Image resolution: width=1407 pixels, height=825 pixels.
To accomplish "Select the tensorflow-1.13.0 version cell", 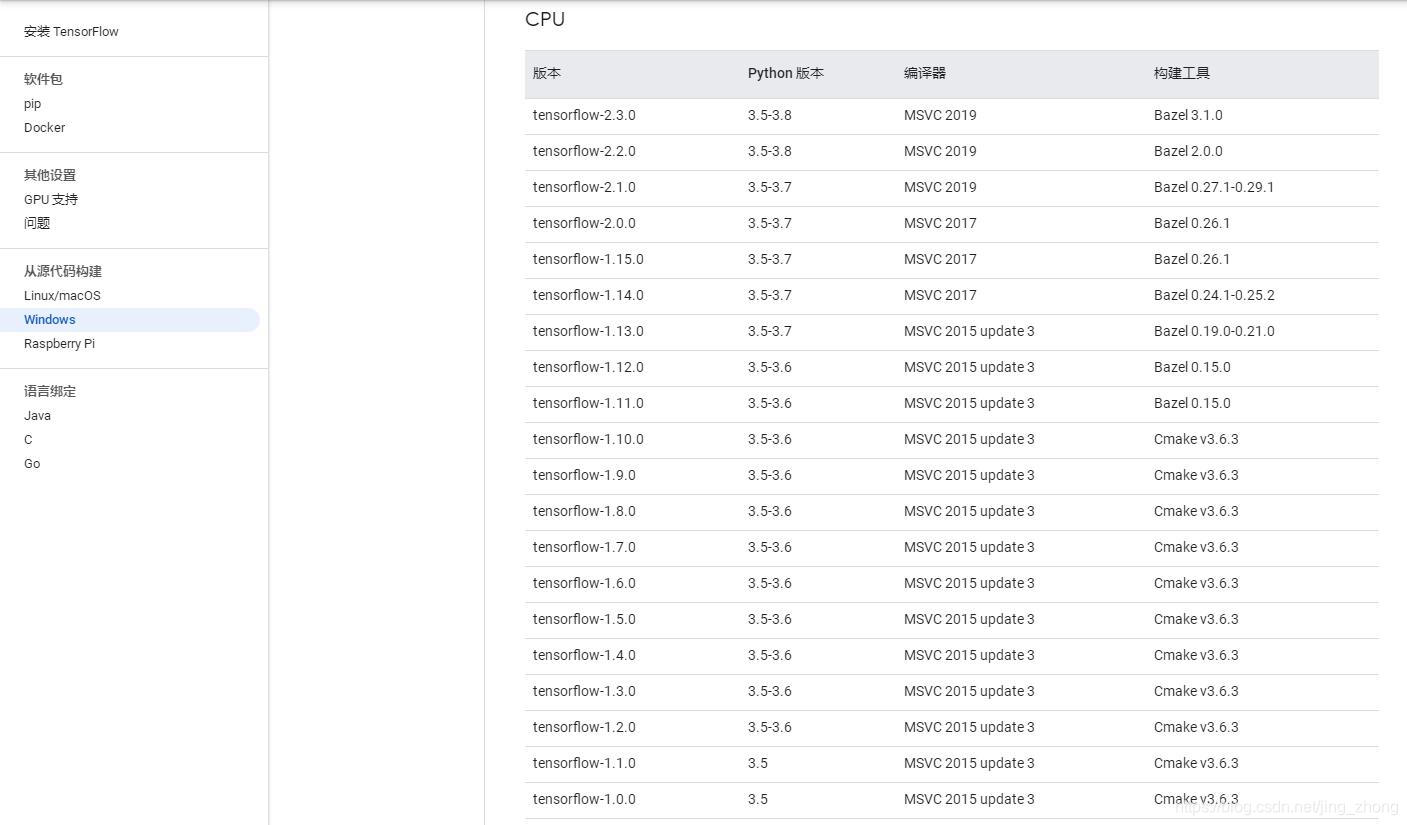I will point(588,331).
